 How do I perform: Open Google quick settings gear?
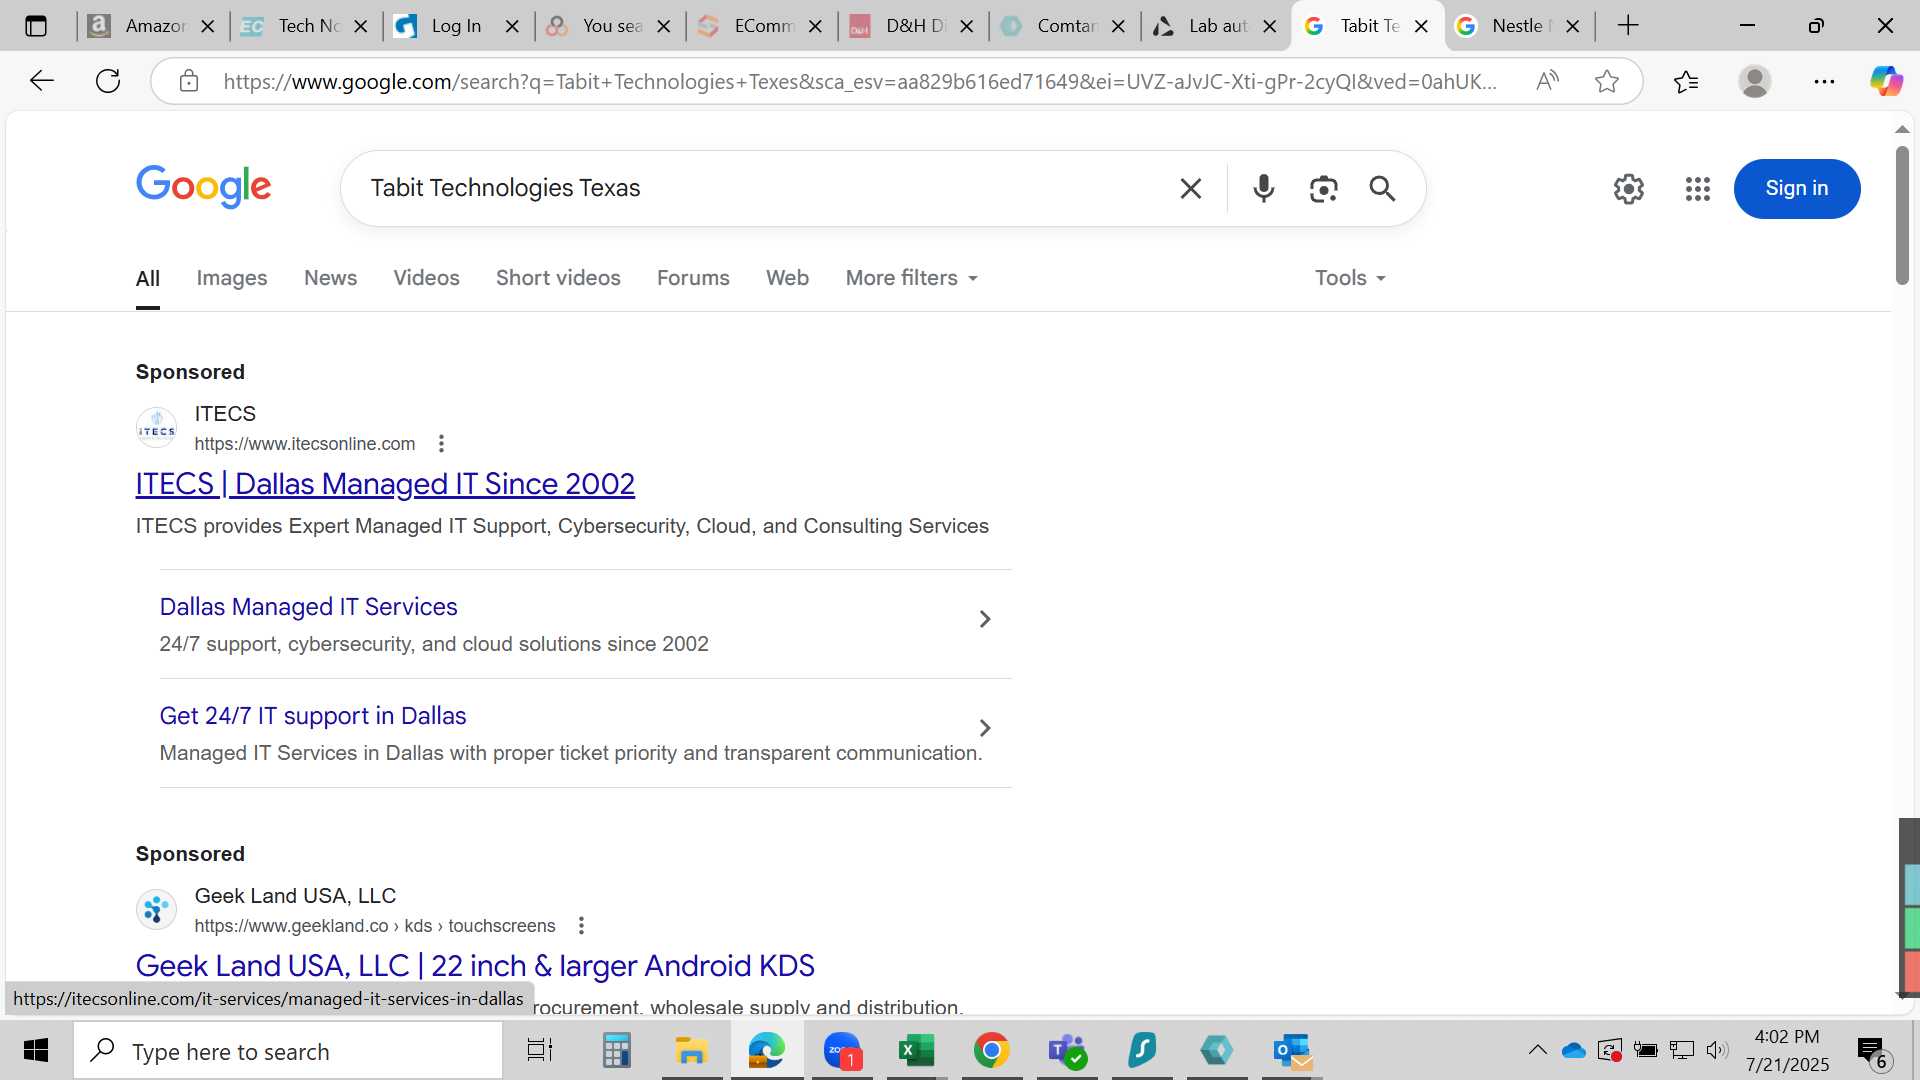(1628, 188)
